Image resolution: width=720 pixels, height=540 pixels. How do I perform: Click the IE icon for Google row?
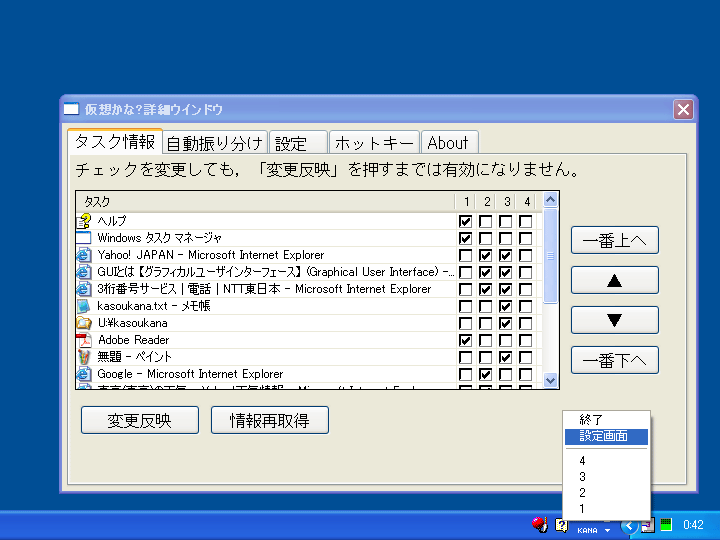84,374
